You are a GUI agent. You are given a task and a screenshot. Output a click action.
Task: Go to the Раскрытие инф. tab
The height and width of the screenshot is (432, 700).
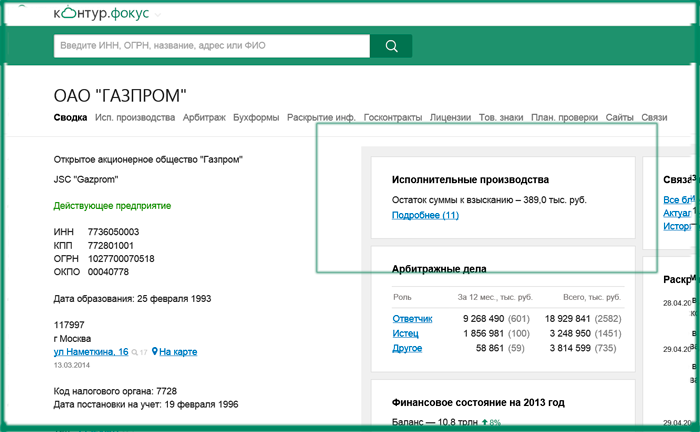[321, 117]
